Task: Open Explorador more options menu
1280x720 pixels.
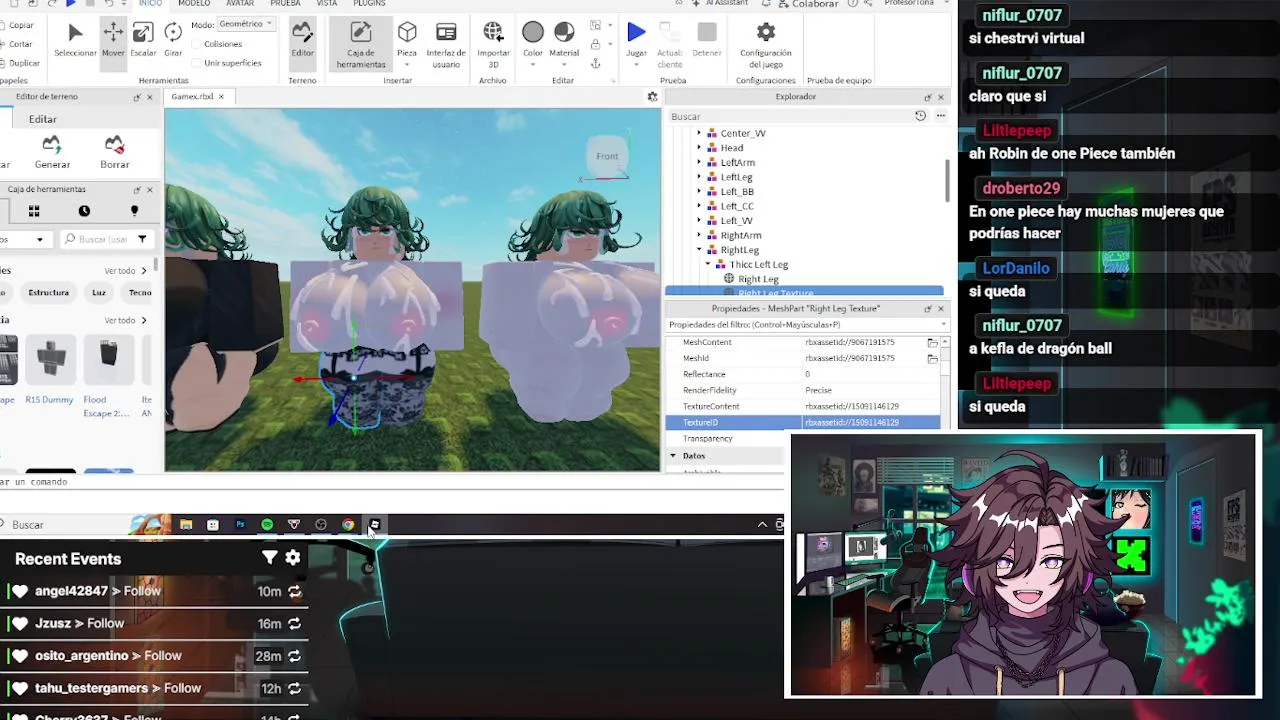Action: [x=940, y=116]
